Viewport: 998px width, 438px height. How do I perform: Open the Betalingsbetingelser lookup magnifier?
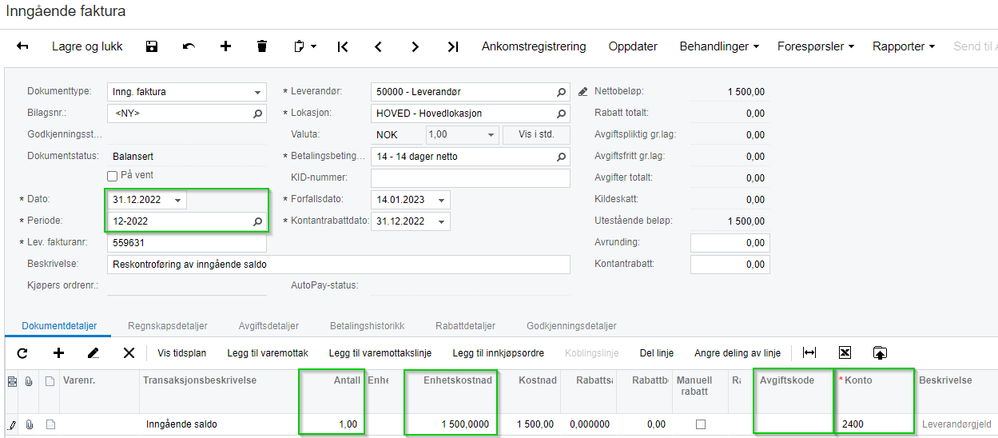561,157
